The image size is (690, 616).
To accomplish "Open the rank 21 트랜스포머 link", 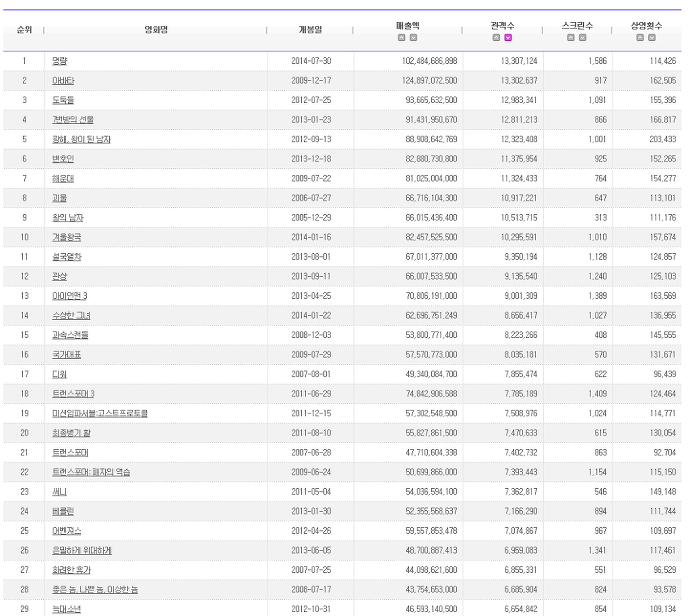I will point(70,453).
